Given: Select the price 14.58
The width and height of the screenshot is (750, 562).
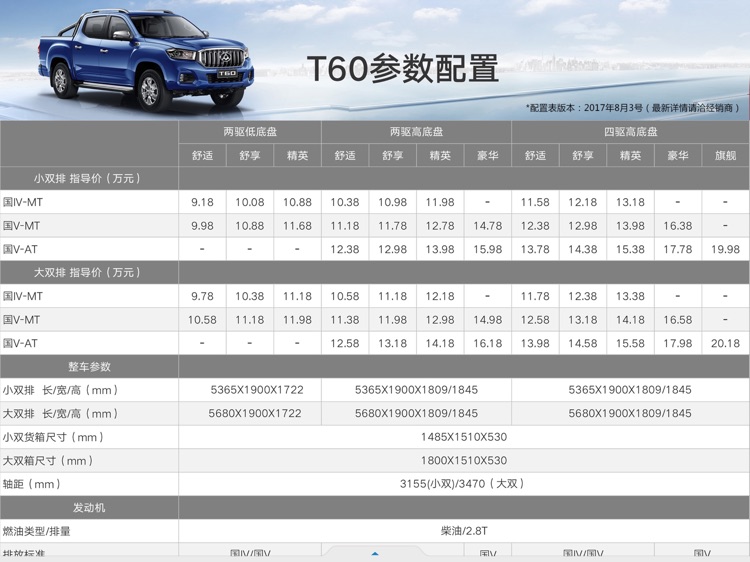Looking at the screenshot, I should (x=583, y=343).
